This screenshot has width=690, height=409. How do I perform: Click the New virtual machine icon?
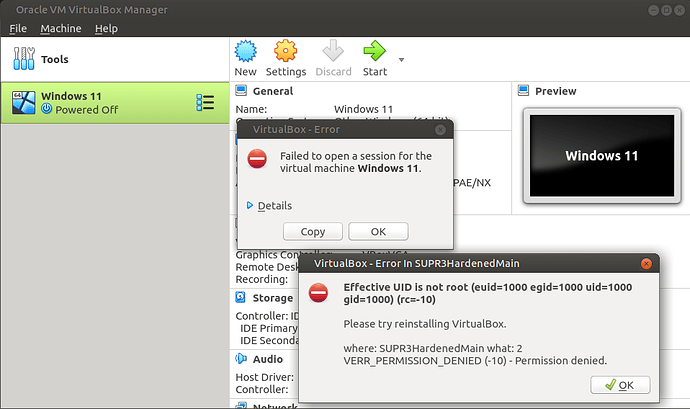point(245,51)
